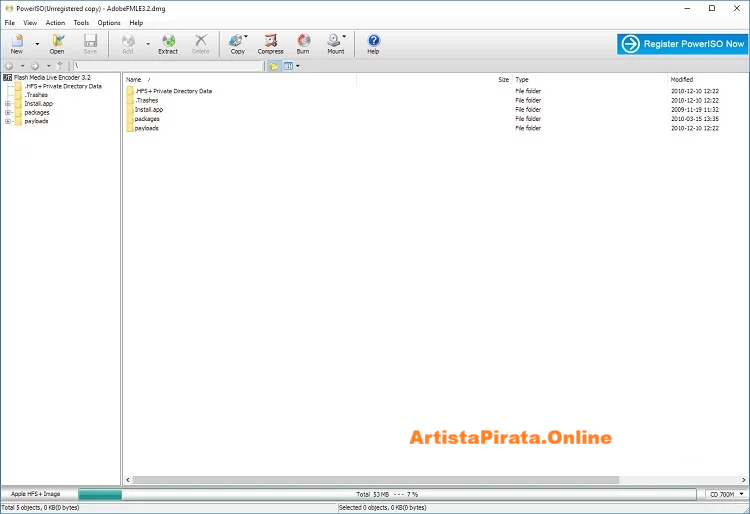Click the Save toolbar icon
This screenshot has width=750, height=514.
tap(90, 44)
